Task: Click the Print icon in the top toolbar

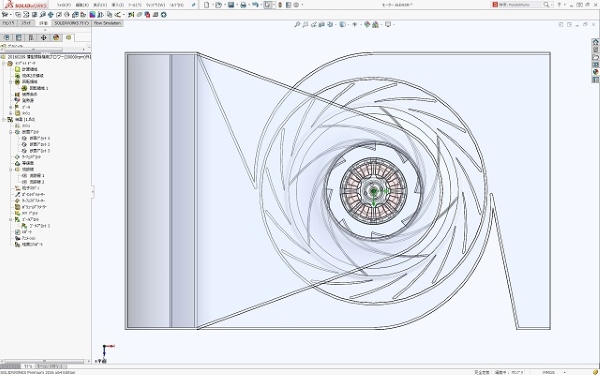Action: 243,5
